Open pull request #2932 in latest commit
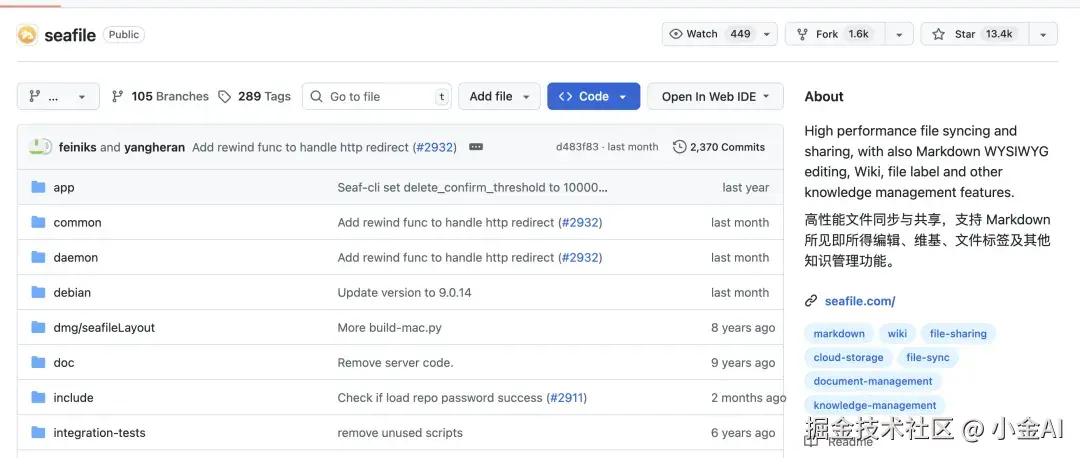Viewport: 1080px width, 458px height. click(x=435, y=147)
